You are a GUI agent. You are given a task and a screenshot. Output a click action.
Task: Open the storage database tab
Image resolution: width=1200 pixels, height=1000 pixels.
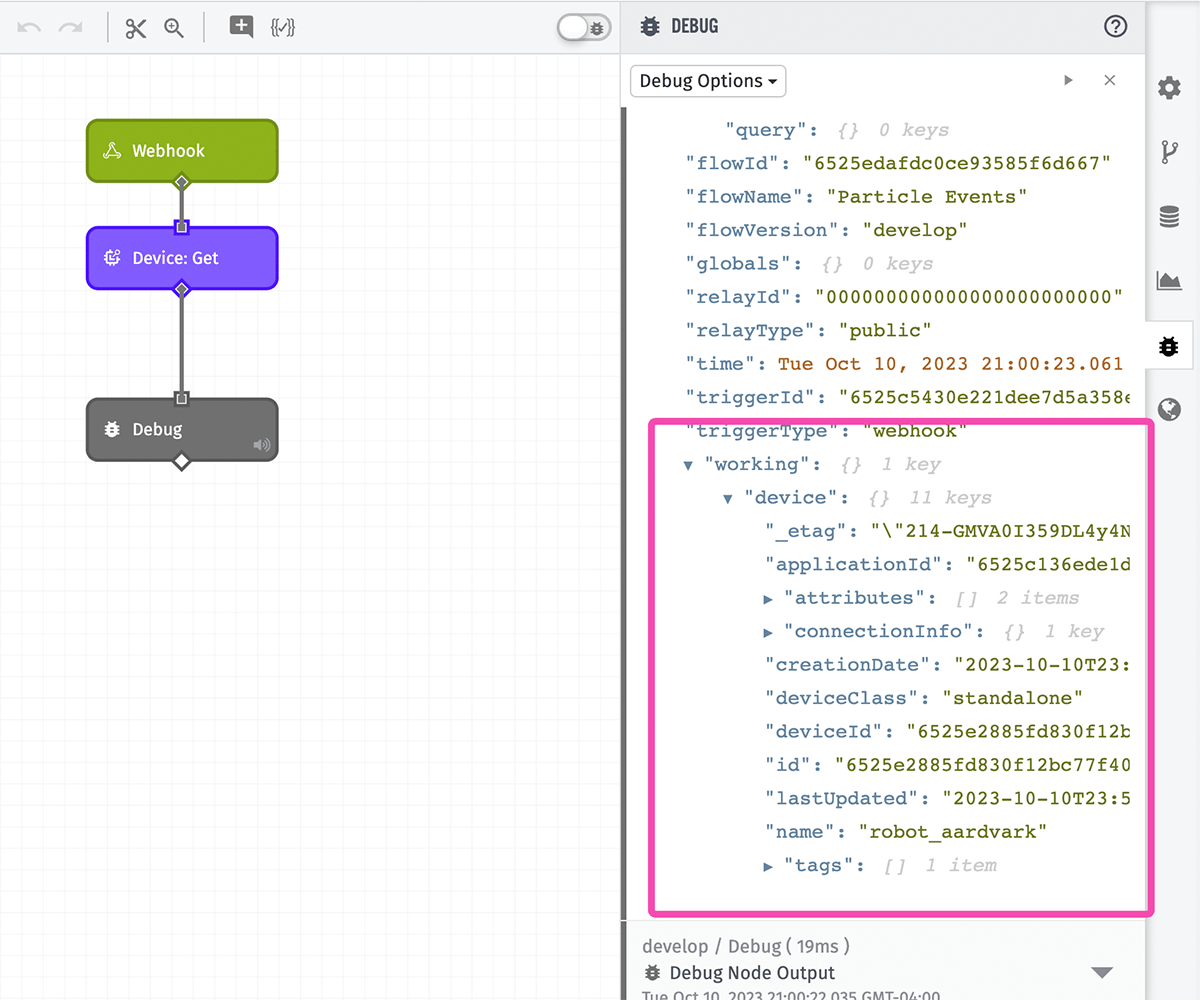pyautogui.click(x=1169, y=216)
